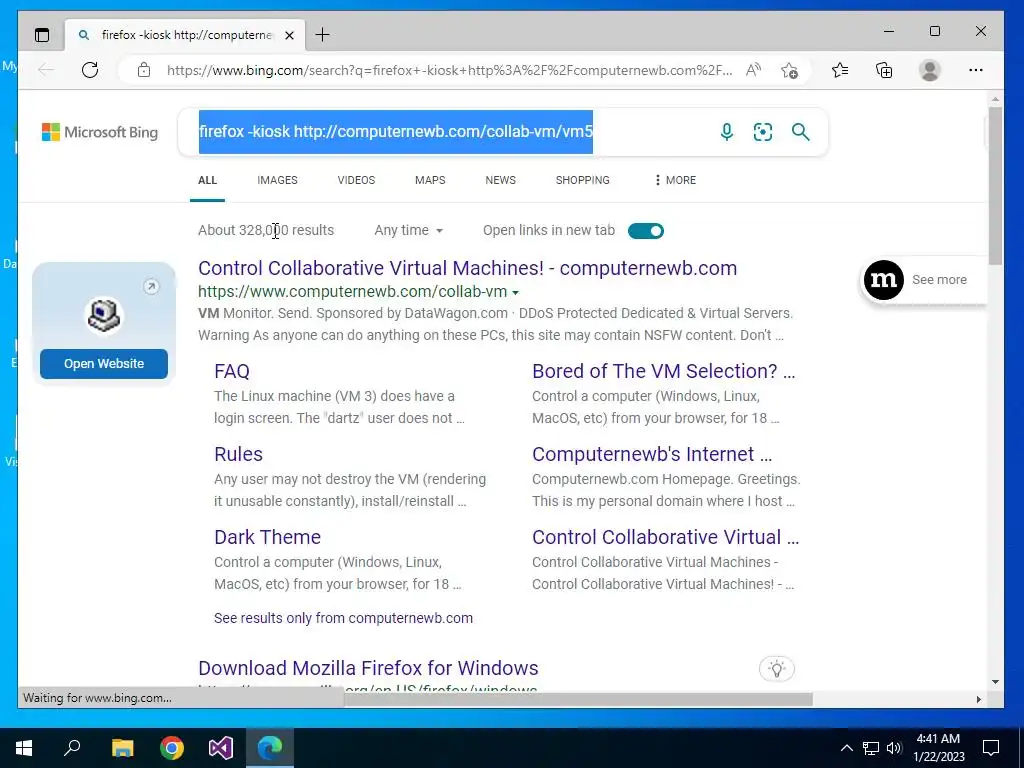
Task: Switch to the ALL results tab
Action: point(208,180)
